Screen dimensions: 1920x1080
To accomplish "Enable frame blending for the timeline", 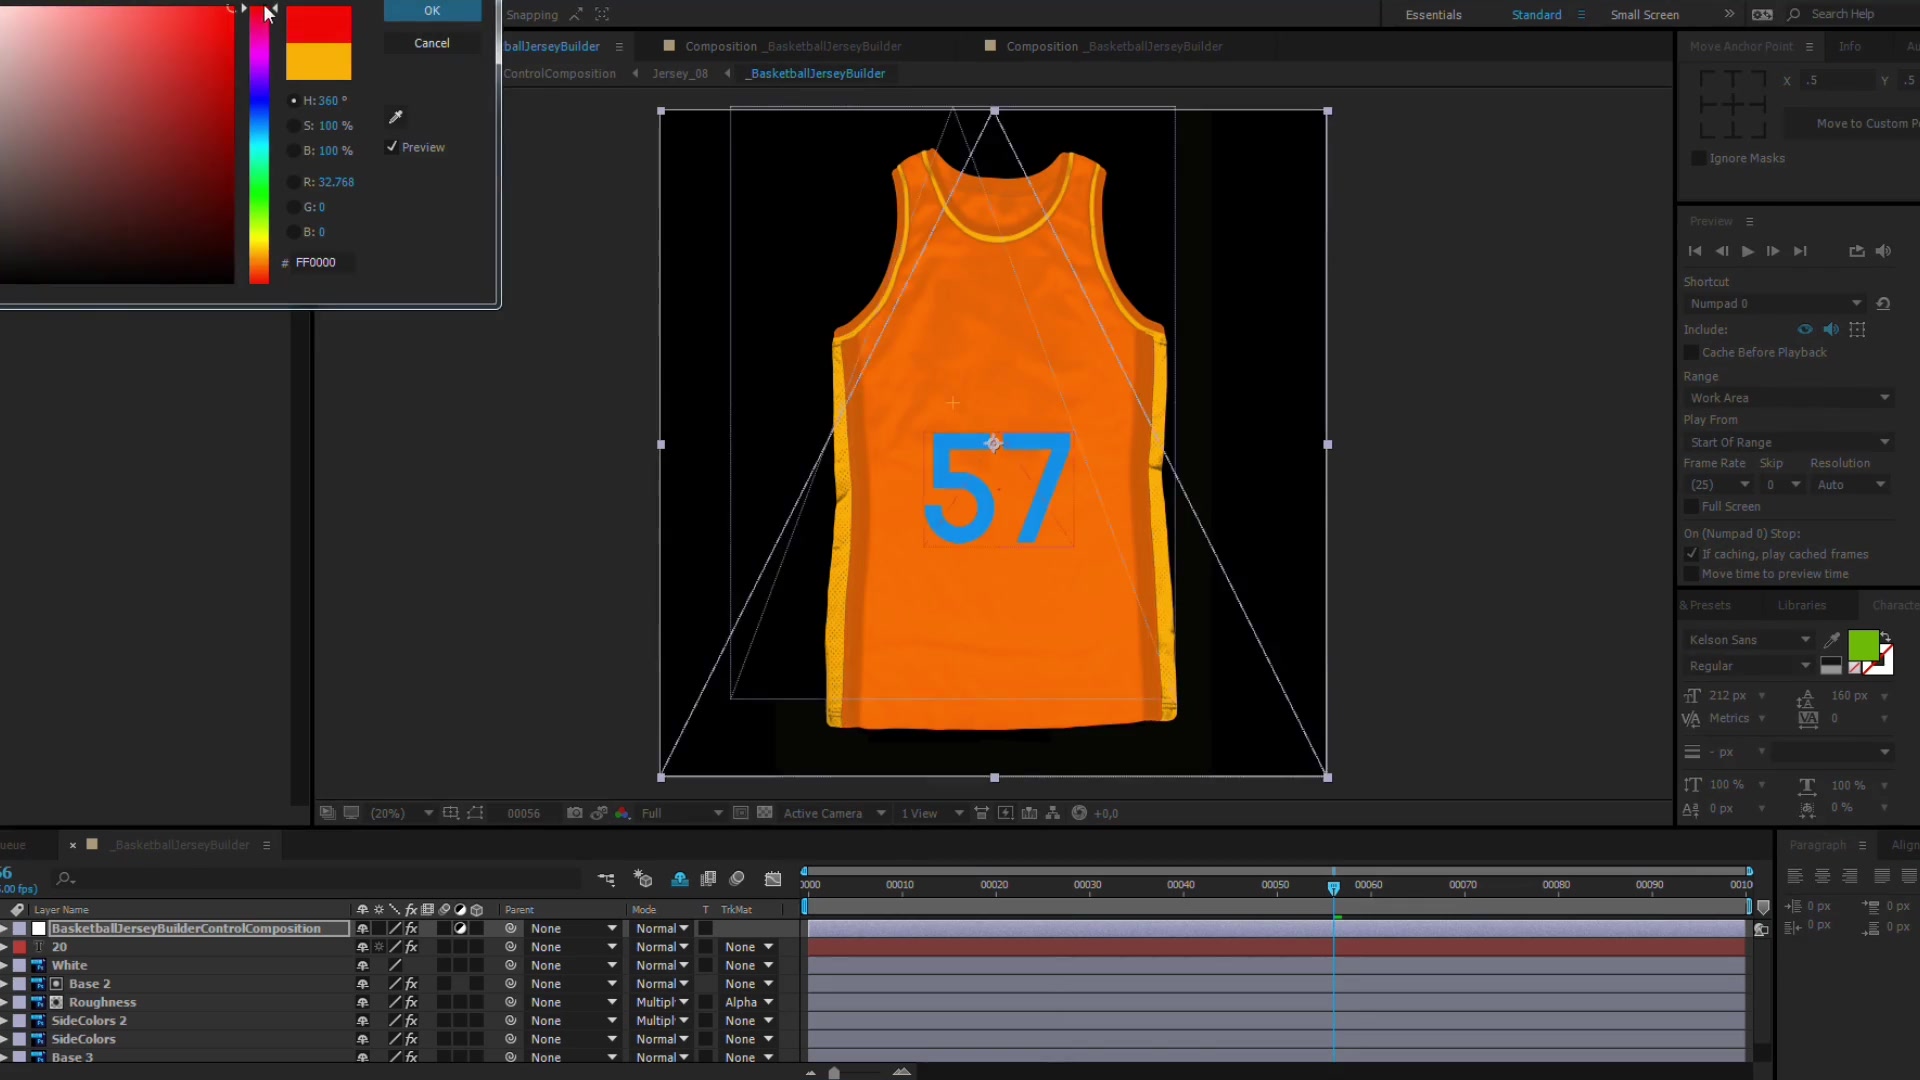I will (709, 879).
